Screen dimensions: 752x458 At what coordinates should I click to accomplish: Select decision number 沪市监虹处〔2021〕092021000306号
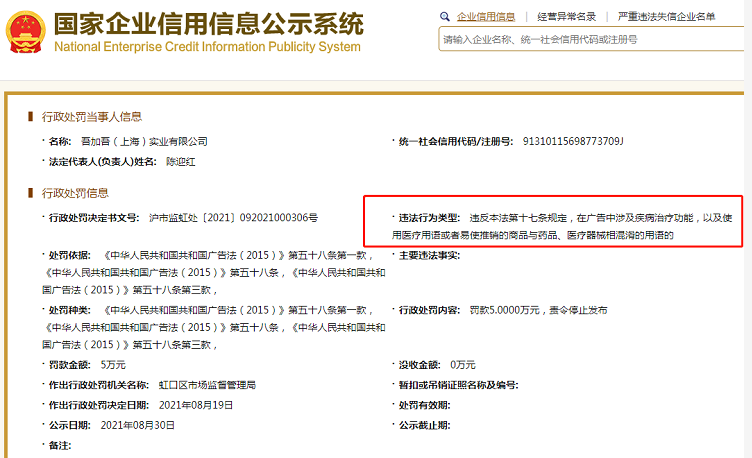(233, 218)
